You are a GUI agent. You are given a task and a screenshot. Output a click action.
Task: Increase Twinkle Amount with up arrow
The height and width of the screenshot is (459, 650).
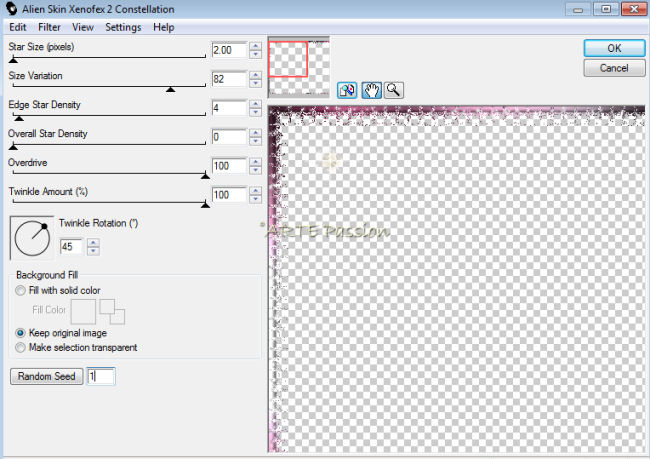[256, 191]
